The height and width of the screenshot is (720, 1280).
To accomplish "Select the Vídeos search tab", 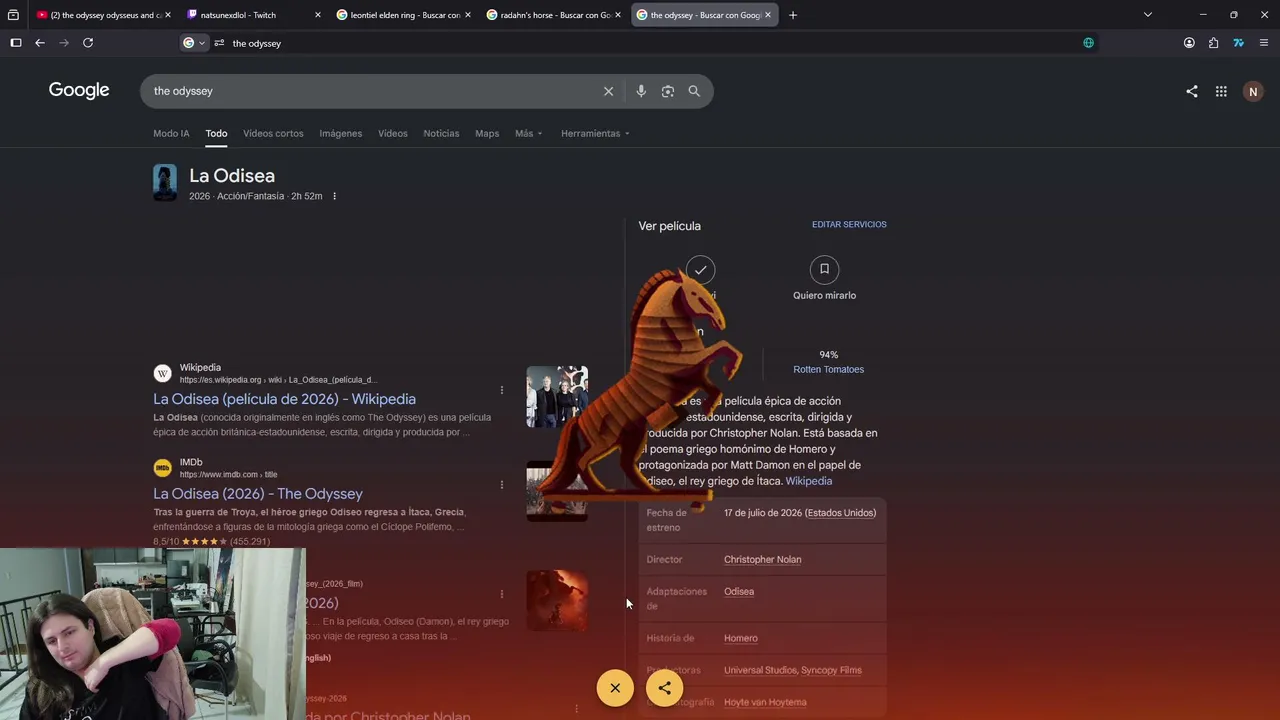I will (x=393, y=133).
